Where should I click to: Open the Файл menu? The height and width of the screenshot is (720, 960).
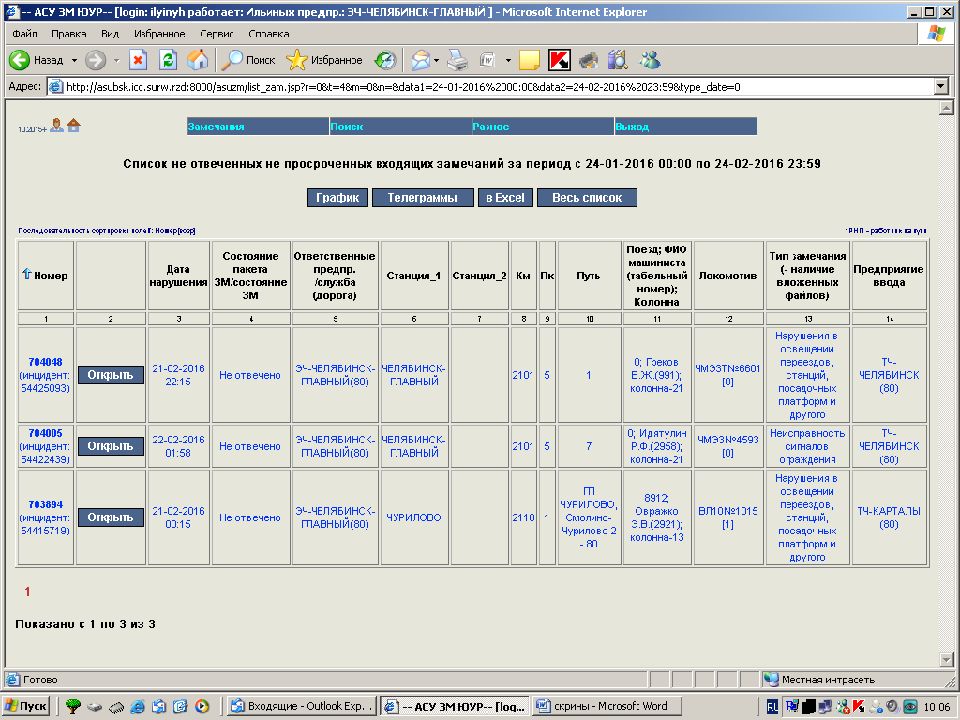(24, 34)
